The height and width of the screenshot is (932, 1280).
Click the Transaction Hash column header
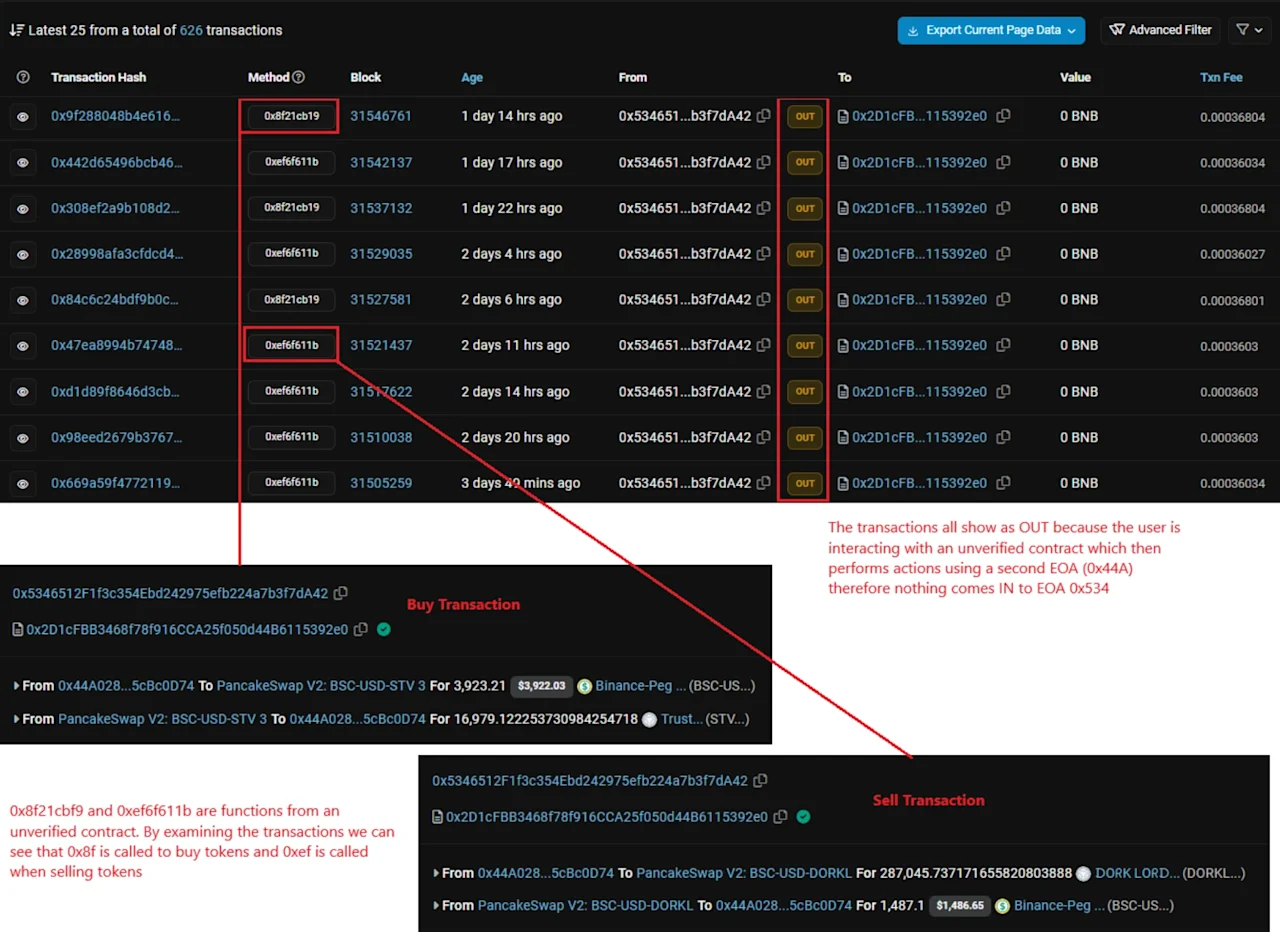(x=99, y=77)
